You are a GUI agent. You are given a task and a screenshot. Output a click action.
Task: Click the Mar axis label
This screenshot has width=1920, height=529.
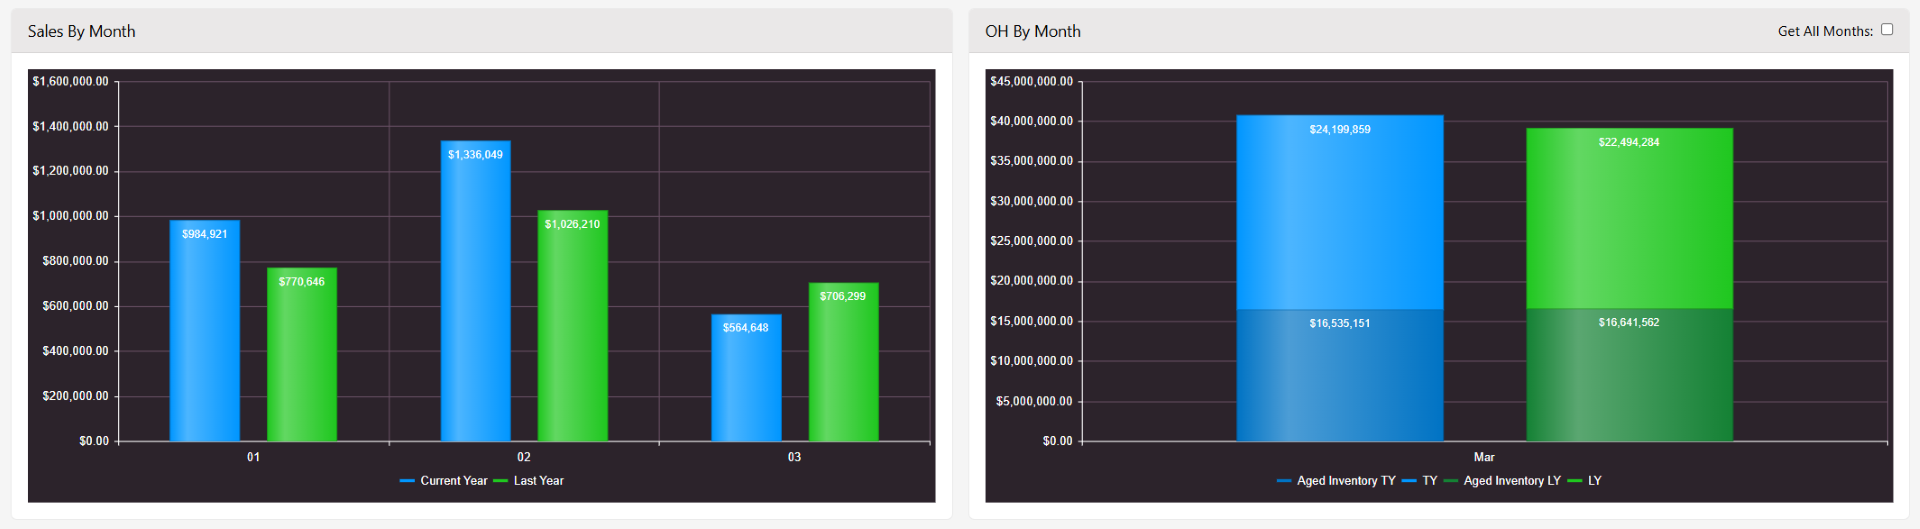(x=1484, y=457)
